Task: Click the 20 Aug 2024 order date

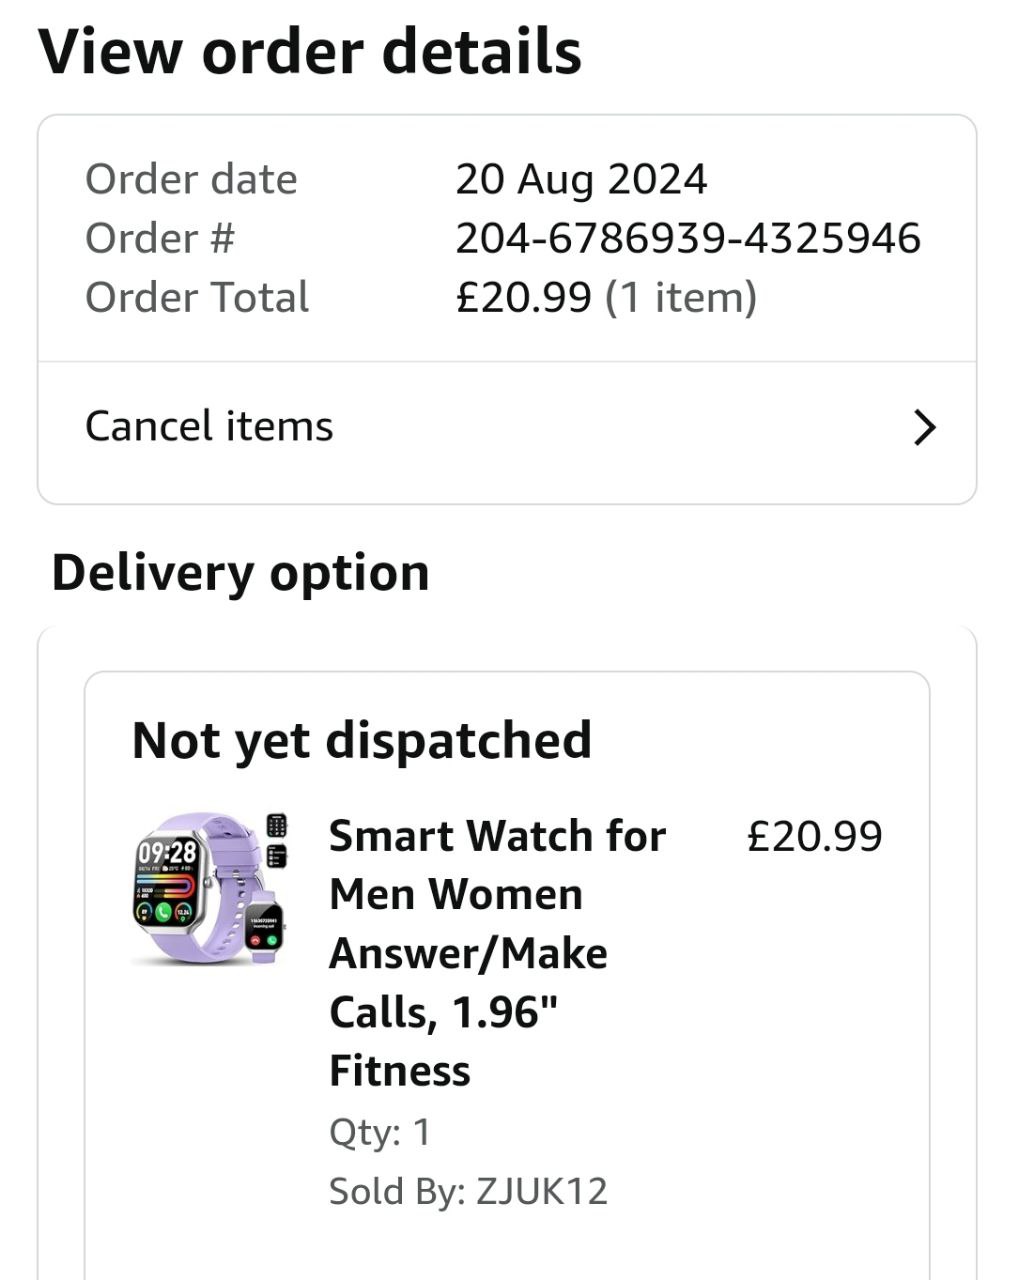Action: pyautogui.click(x=581, y=180)
